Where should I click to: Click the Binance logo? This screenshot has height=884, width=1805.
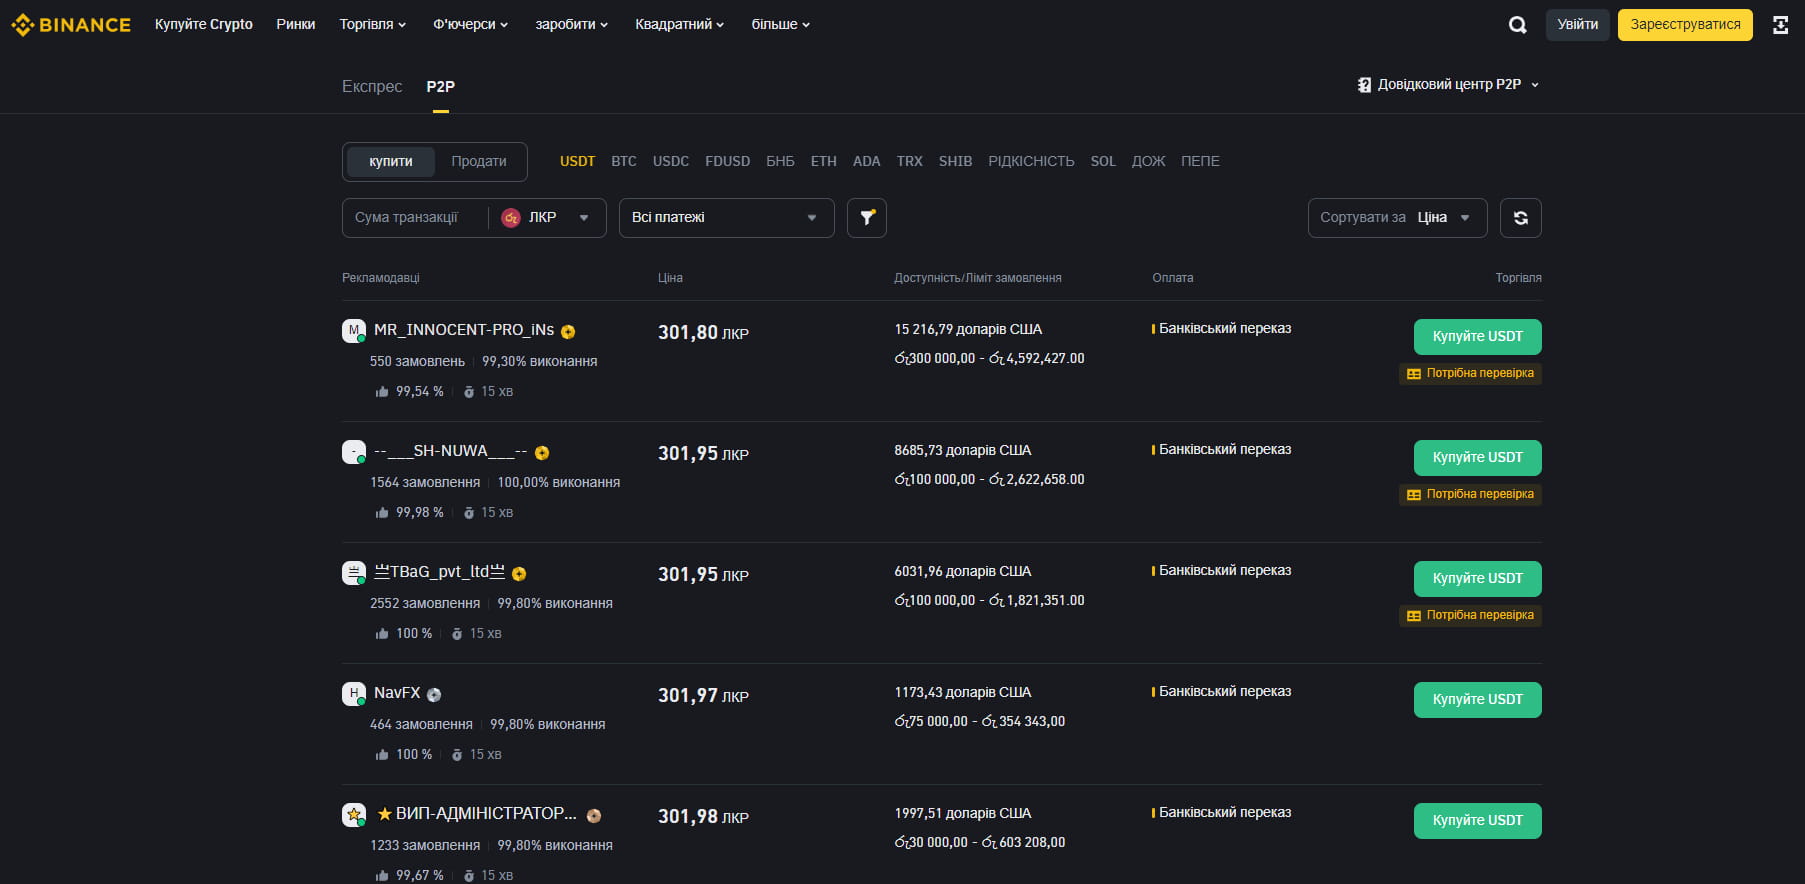[x=71, y=25]
